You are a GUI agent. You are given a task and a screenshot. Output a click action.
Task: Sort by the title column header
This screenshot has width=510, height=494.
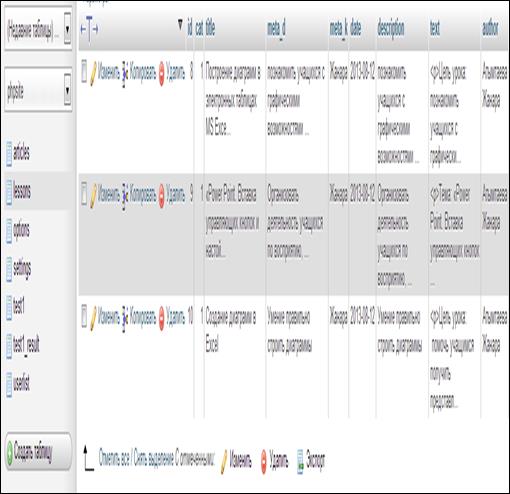click(210, 28)
